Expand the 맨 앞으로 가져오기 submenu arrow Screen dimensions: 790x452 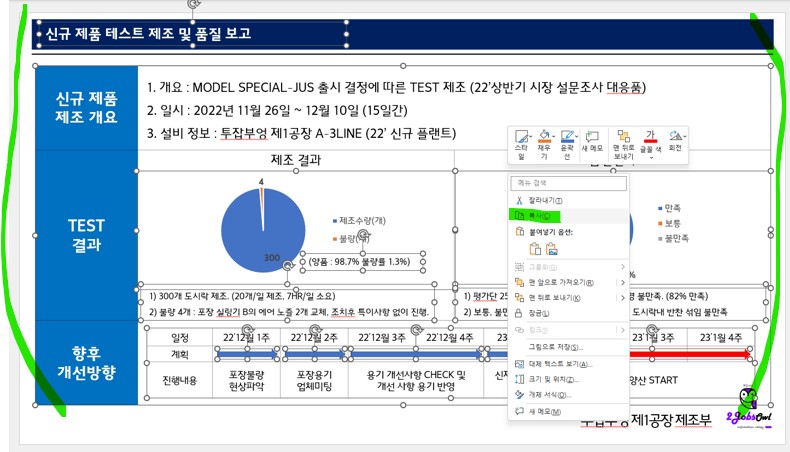(623, 283)
